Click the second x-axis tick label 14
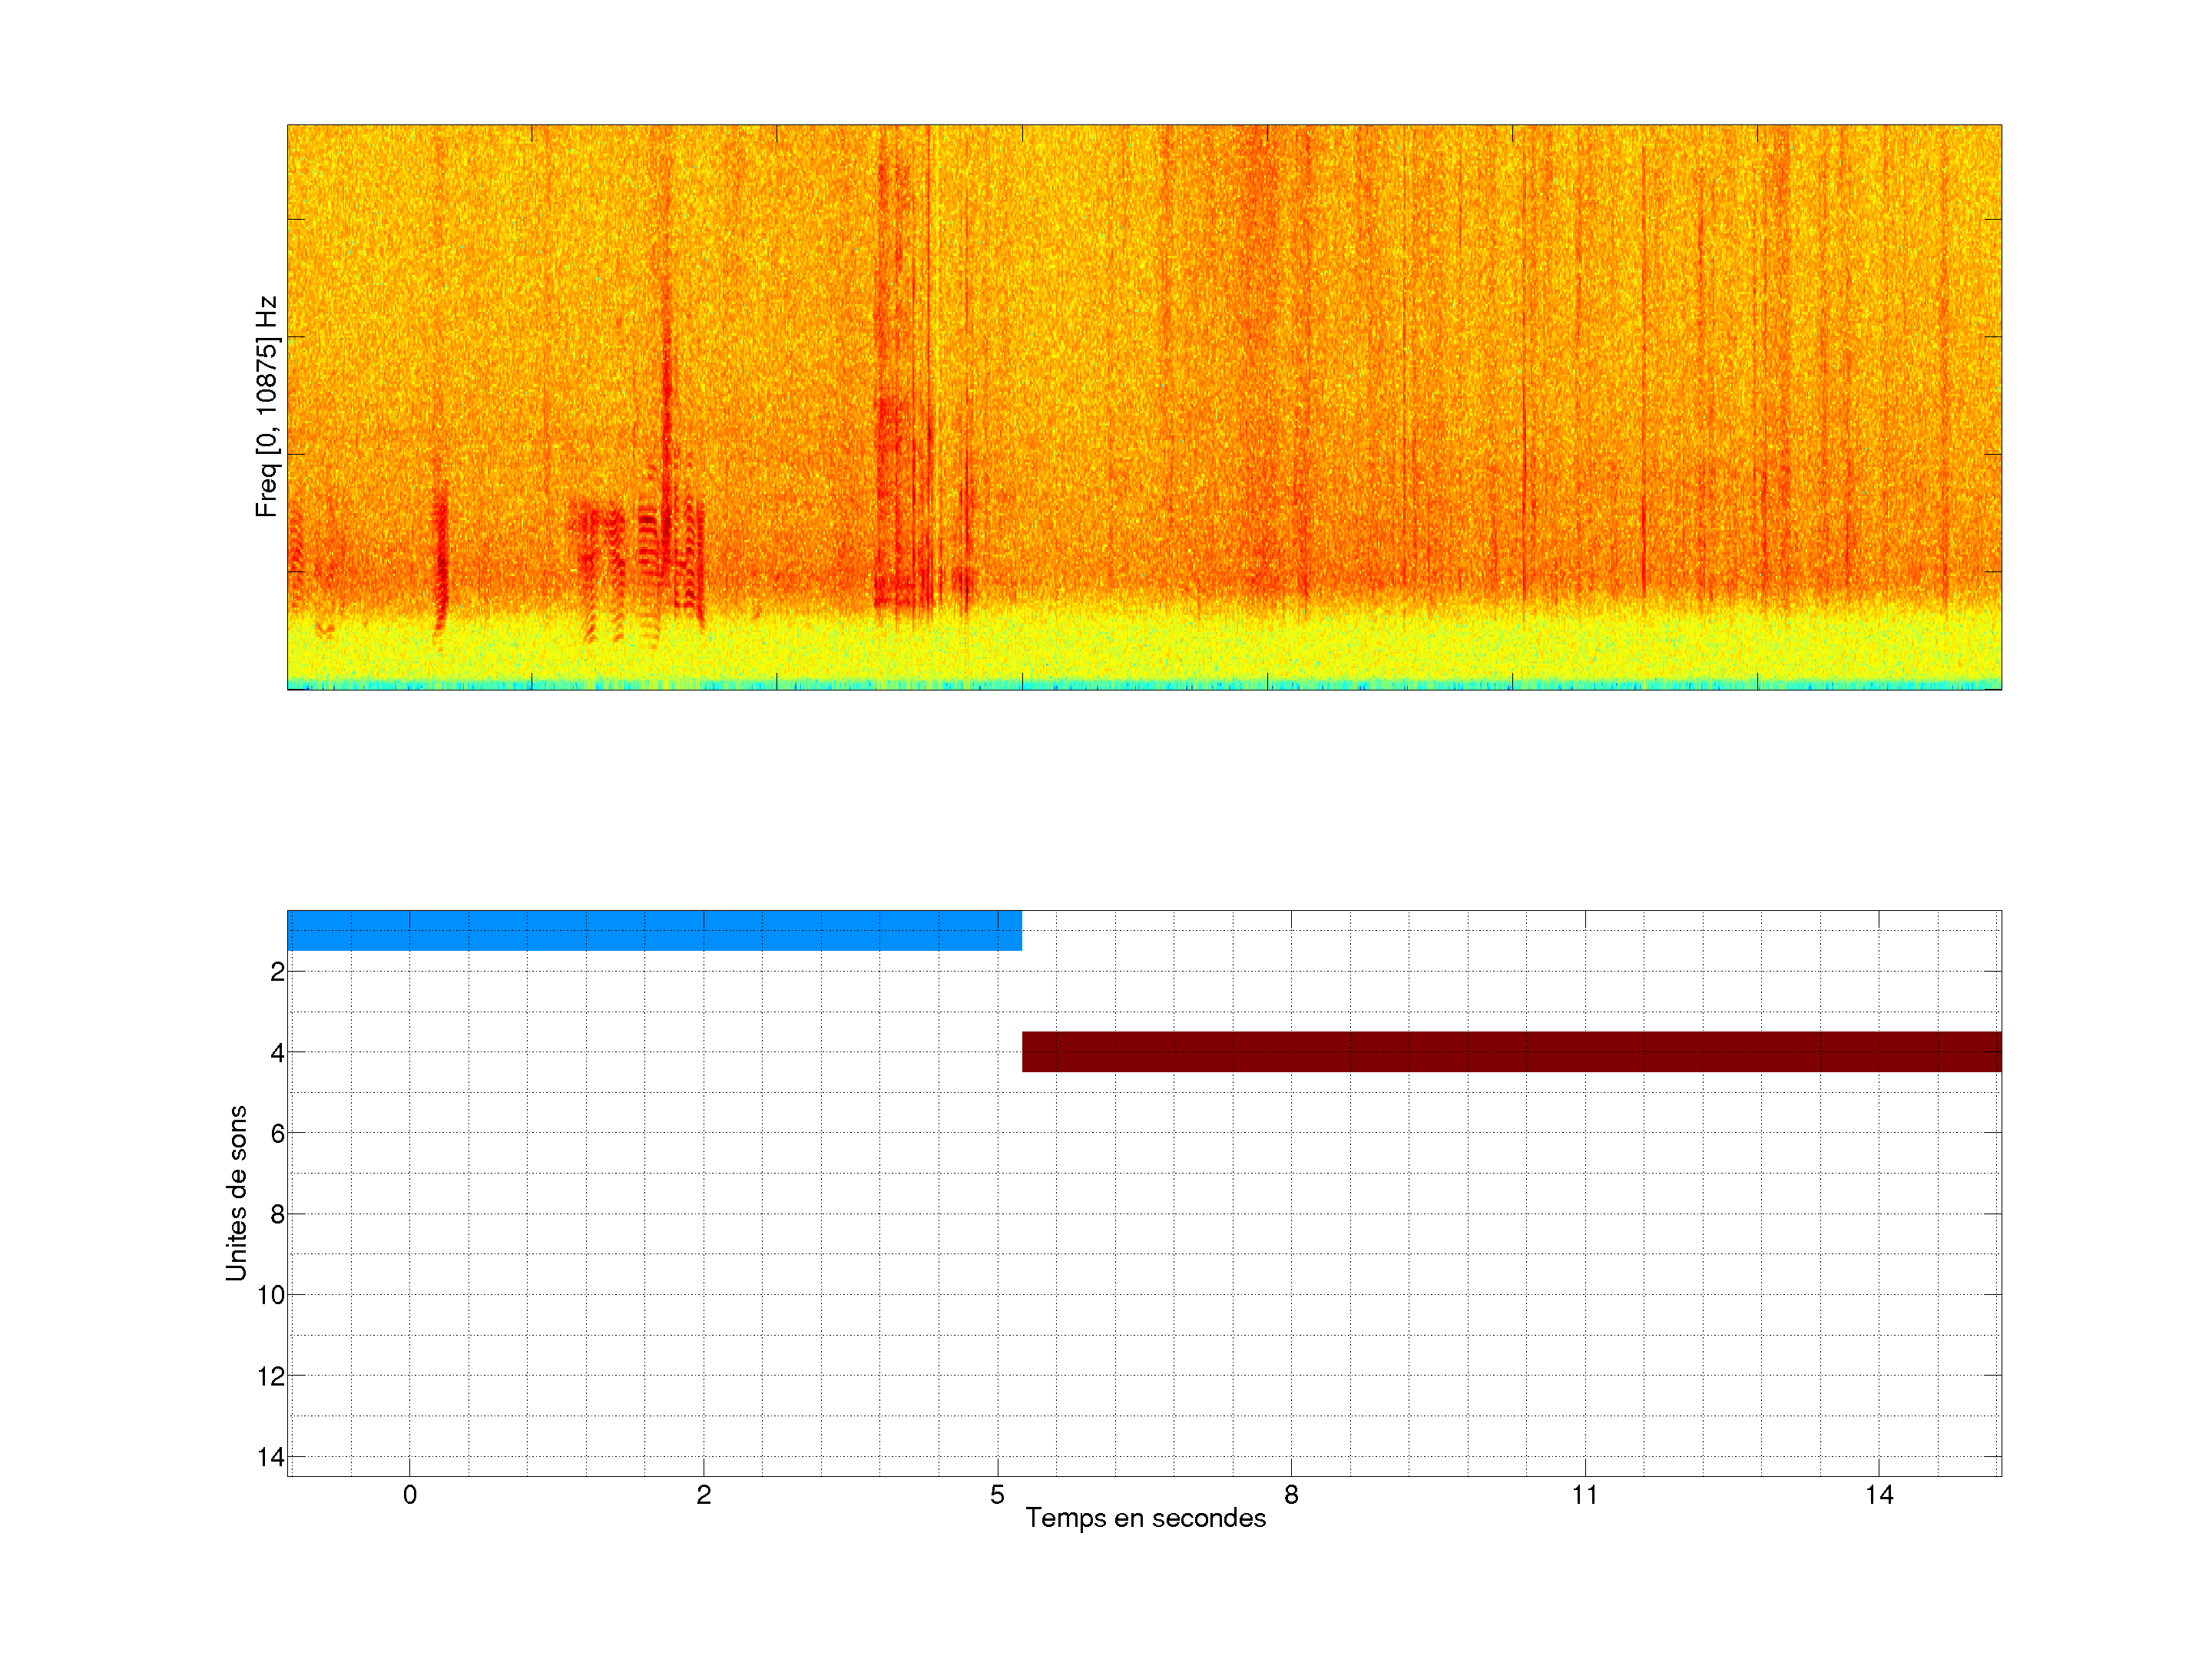 pos(1878,1495)
